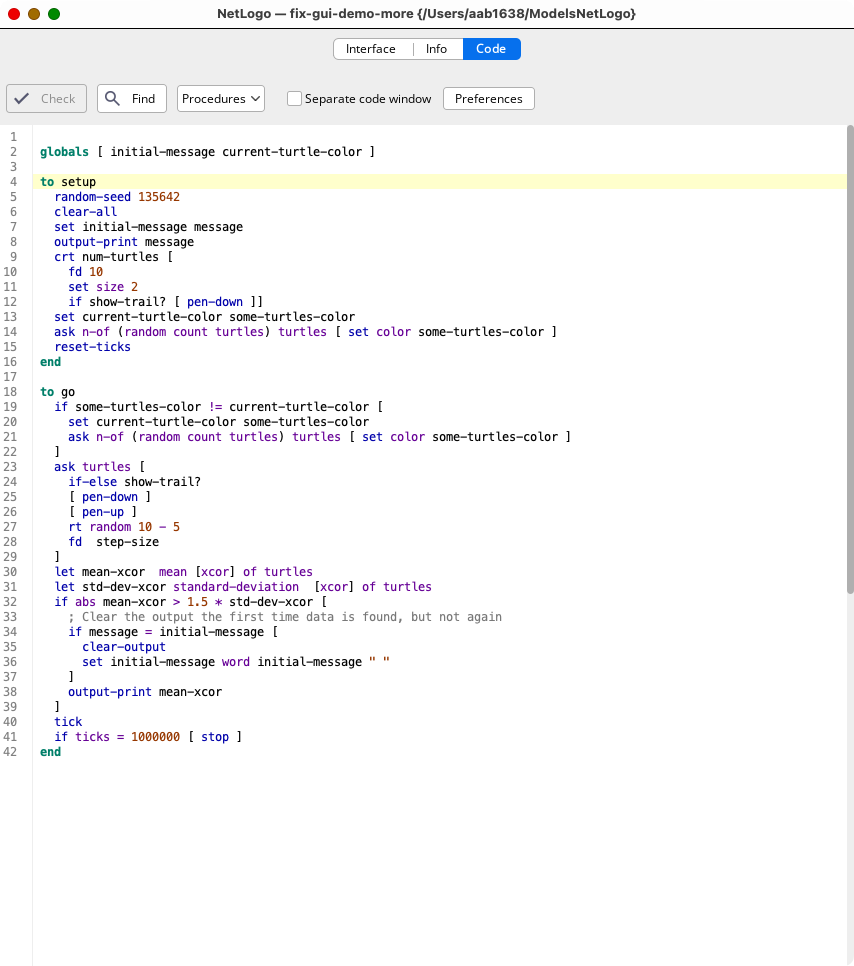Viewport: 854px width, 966px height.
Task: Open Find via the magnifying glass icon
Action: point(113,98)
